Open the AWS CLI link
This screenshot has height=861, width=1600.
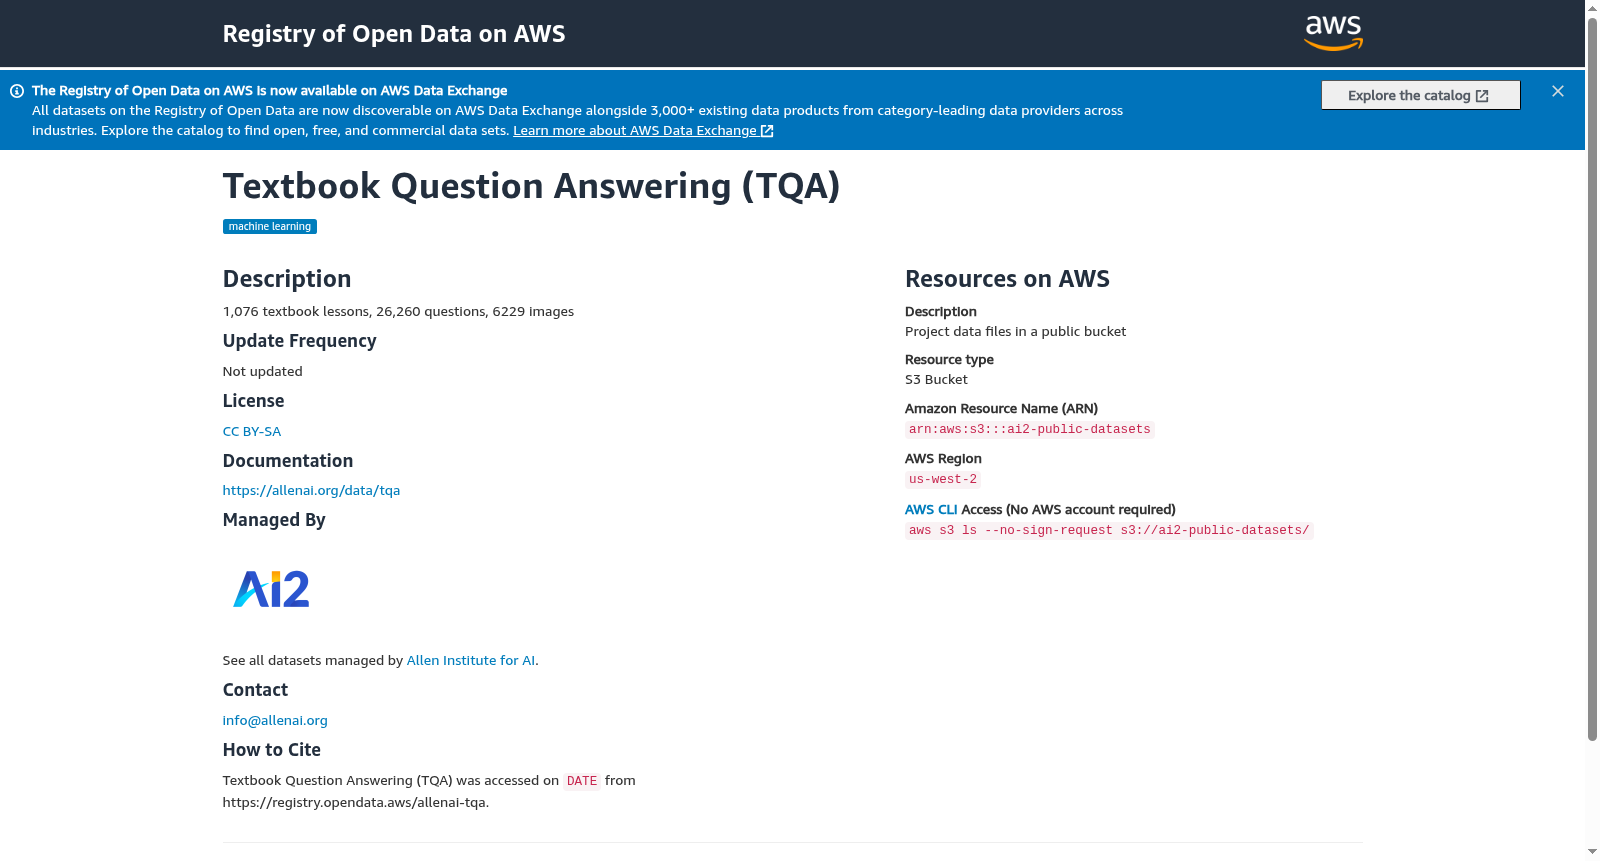(931, 510)
